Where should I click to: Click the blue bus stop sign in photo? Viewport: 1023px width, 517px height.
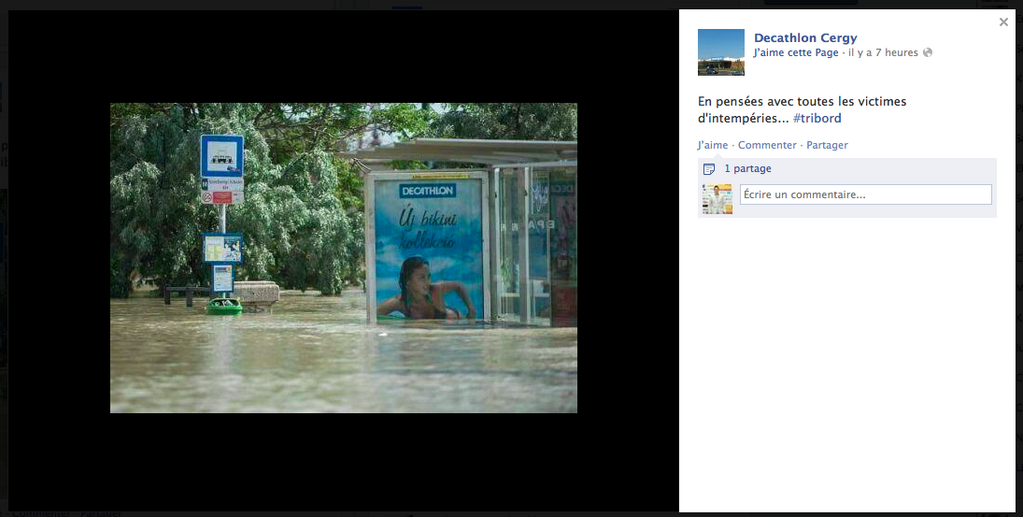coord(222,157)
